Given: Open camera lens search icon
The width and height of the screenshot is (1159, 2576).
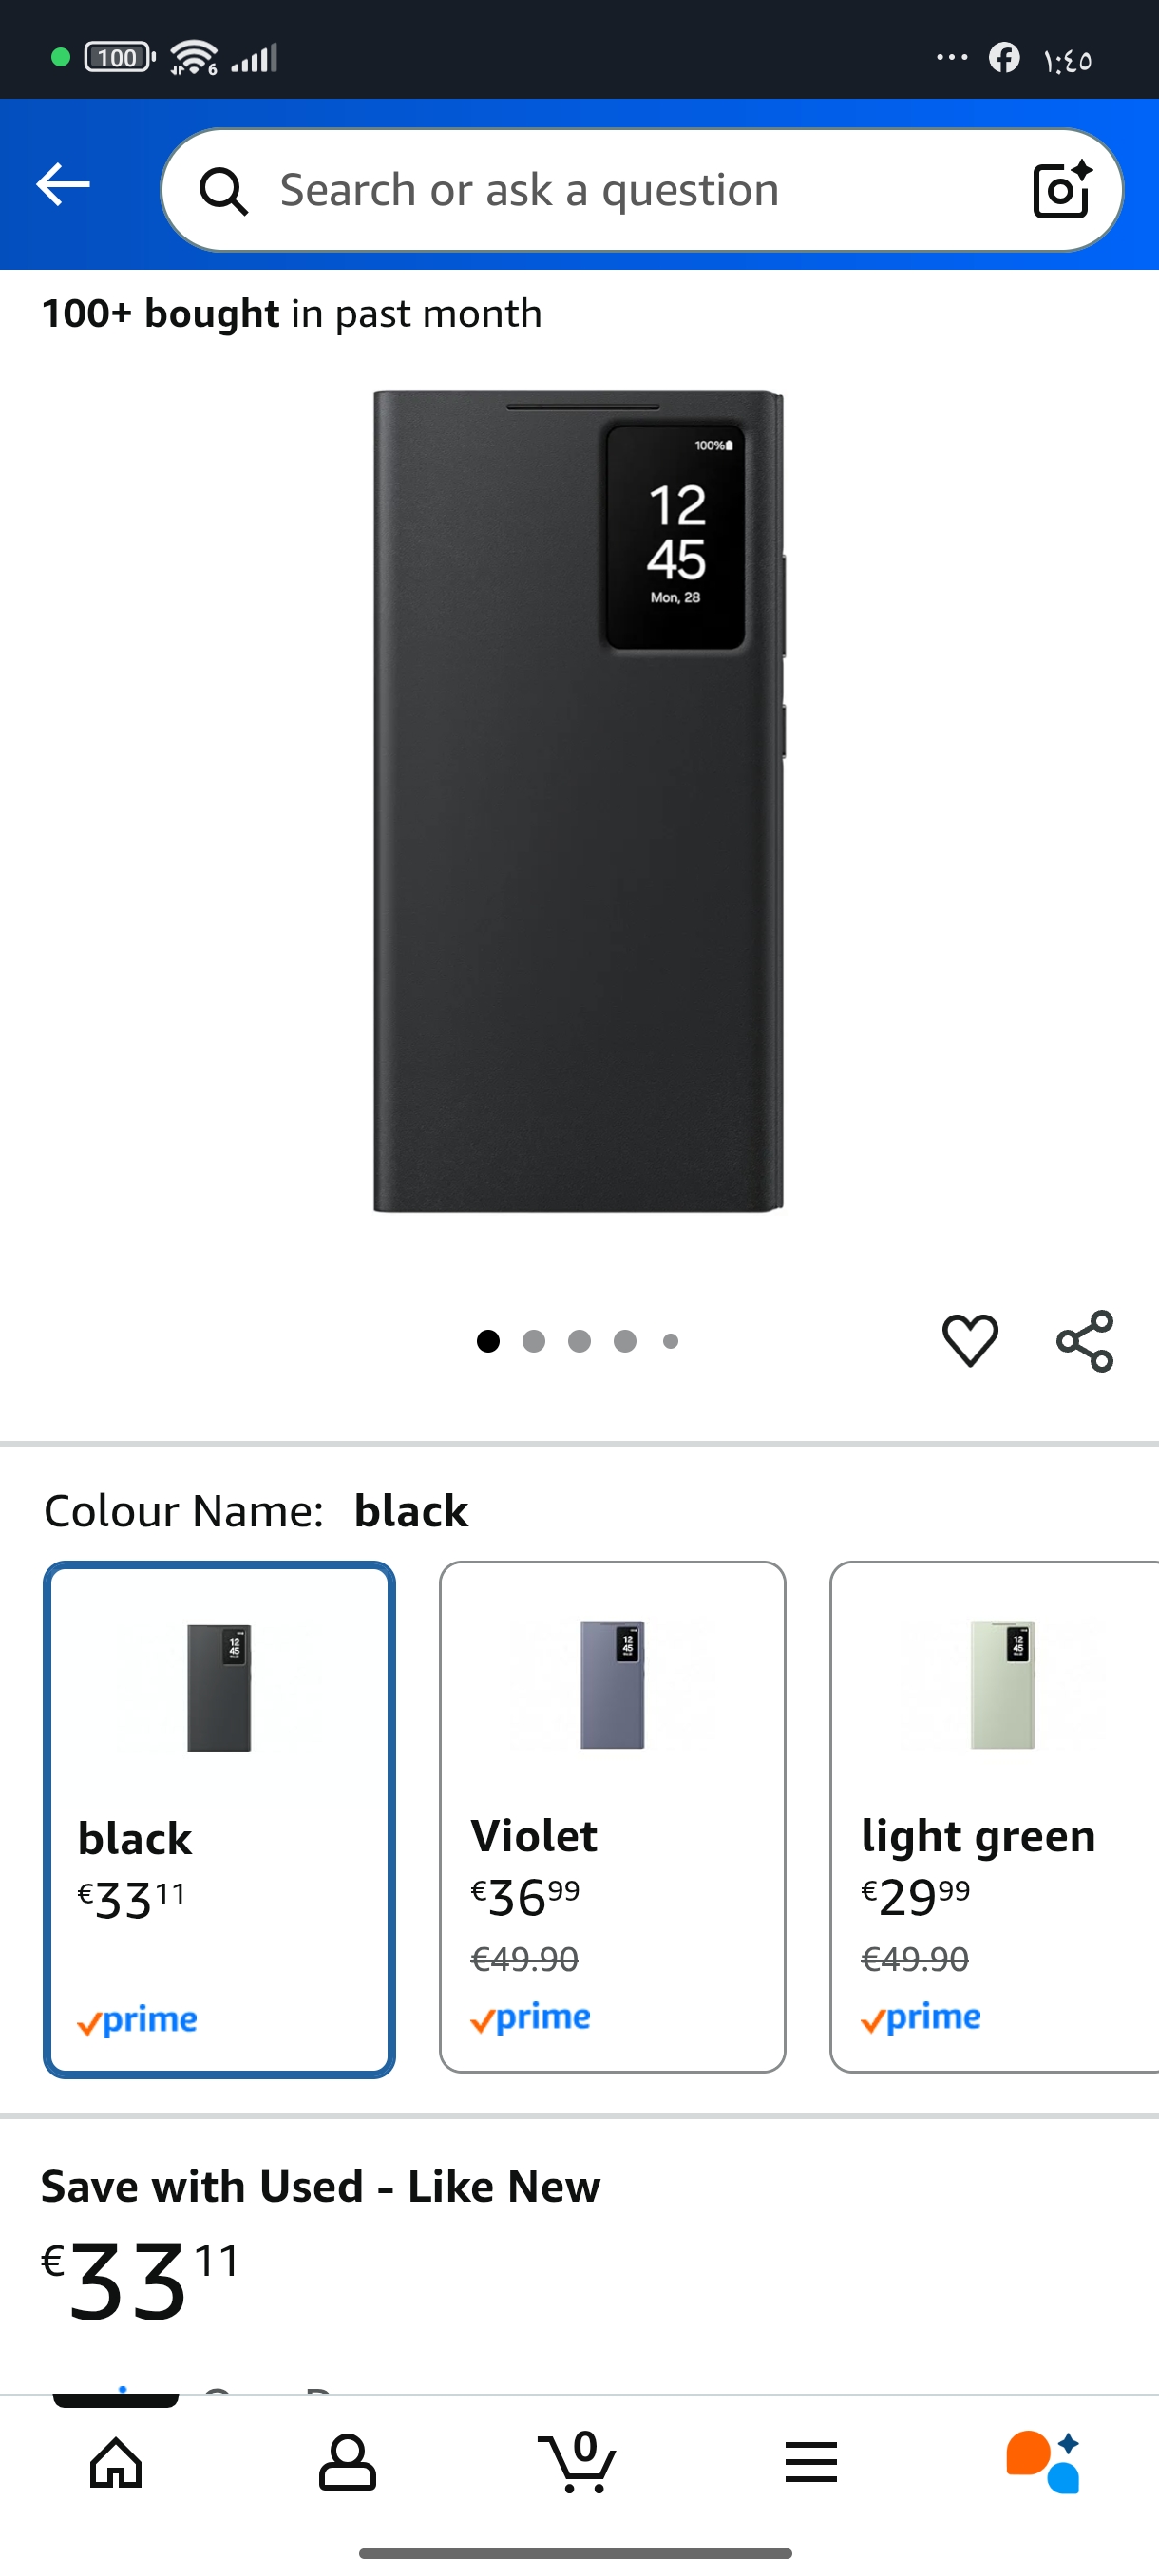Looking at the screenshot, I should click(1061, 189).
